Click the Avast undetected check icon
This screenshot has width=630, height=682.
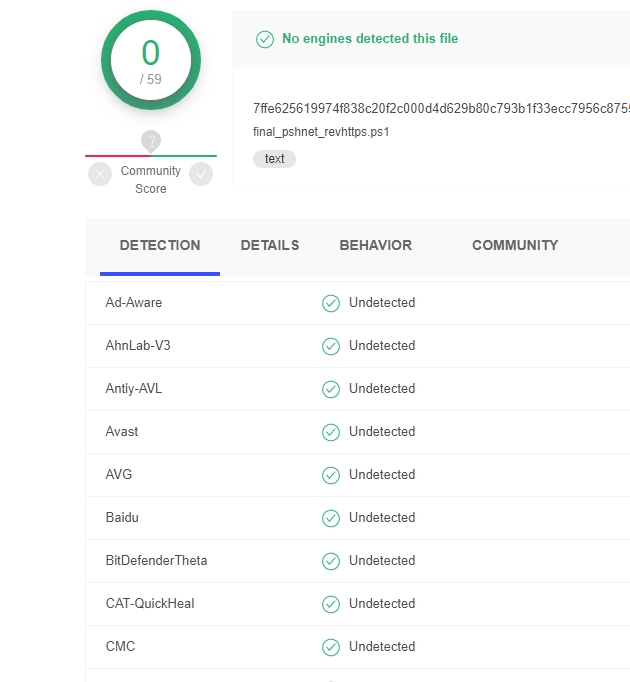tap(331, 432)
